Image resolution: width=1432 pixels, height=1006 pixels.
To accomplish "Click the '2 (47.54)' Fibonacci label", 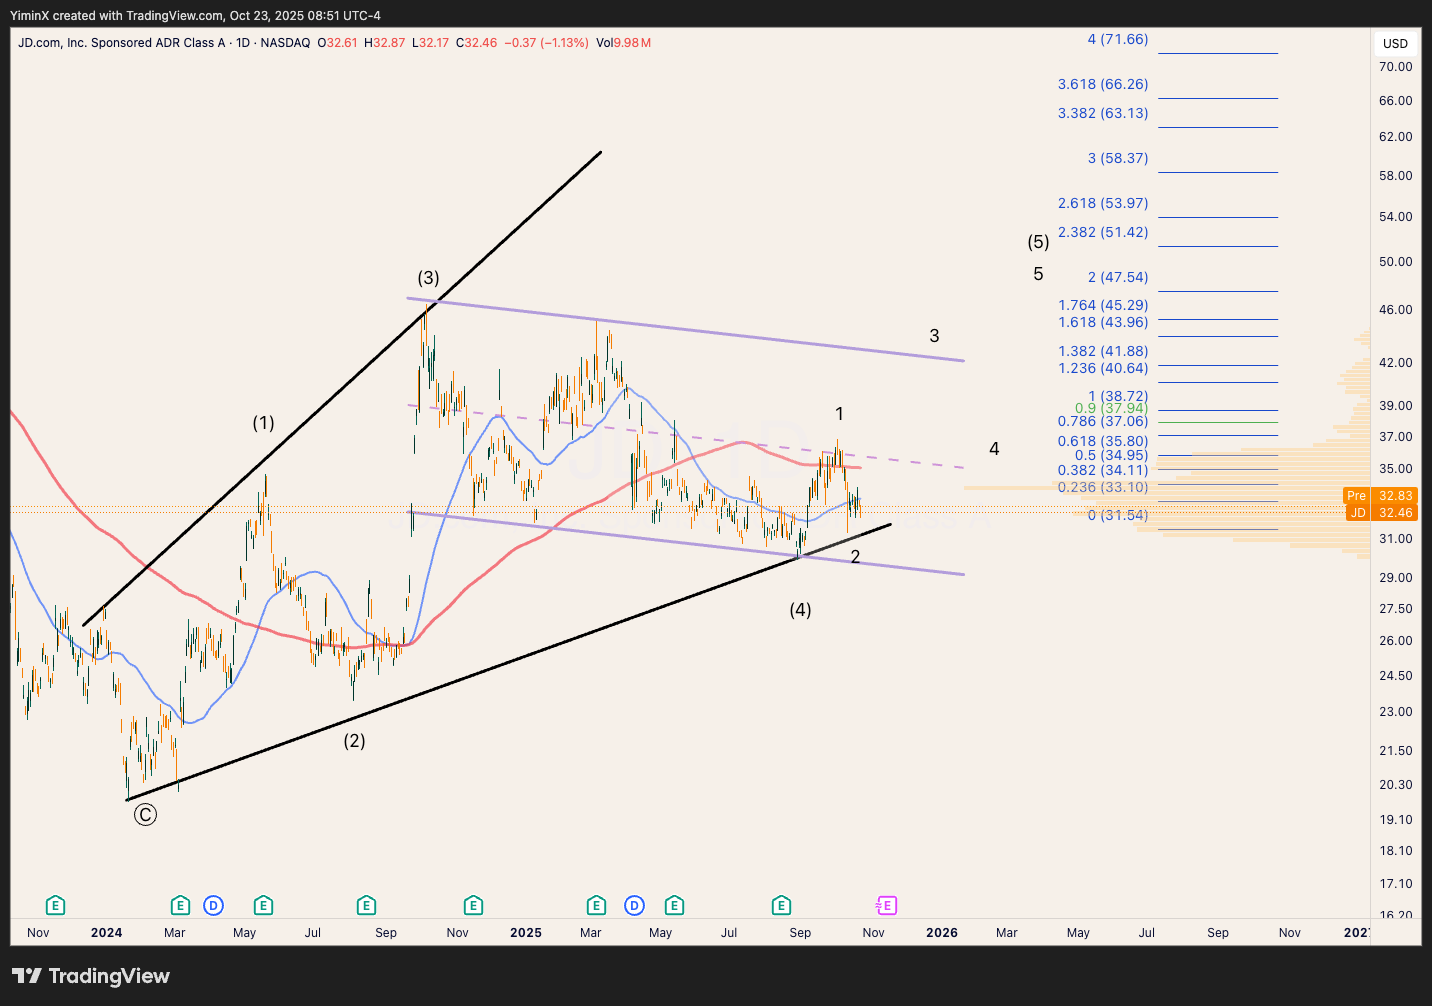I will (x=1118, y=277).
